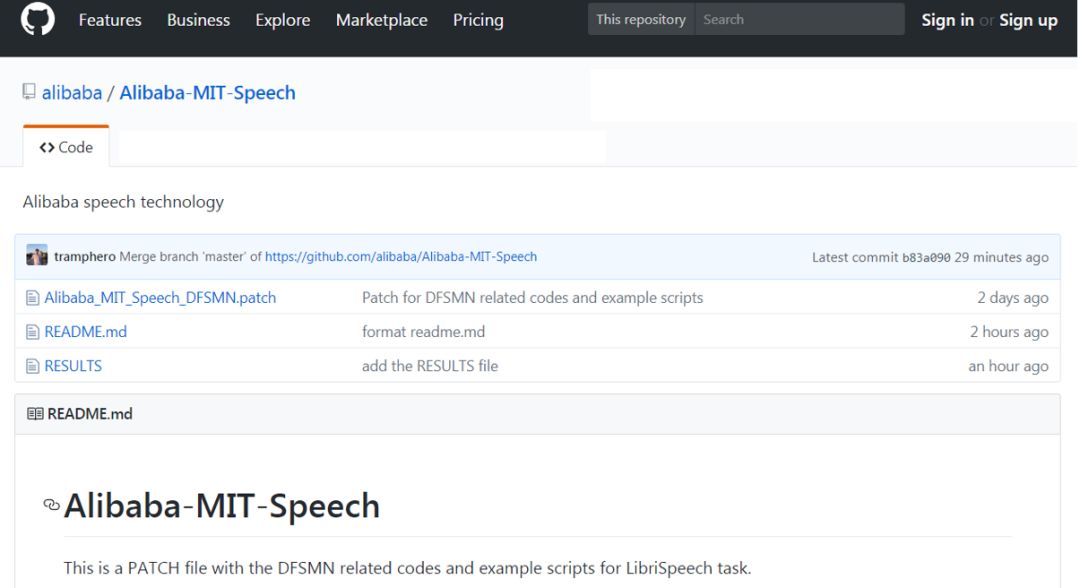Click the file icon beside RESULTS
The width and height of the screenshot is (1080, 588).
click(32, 366)
